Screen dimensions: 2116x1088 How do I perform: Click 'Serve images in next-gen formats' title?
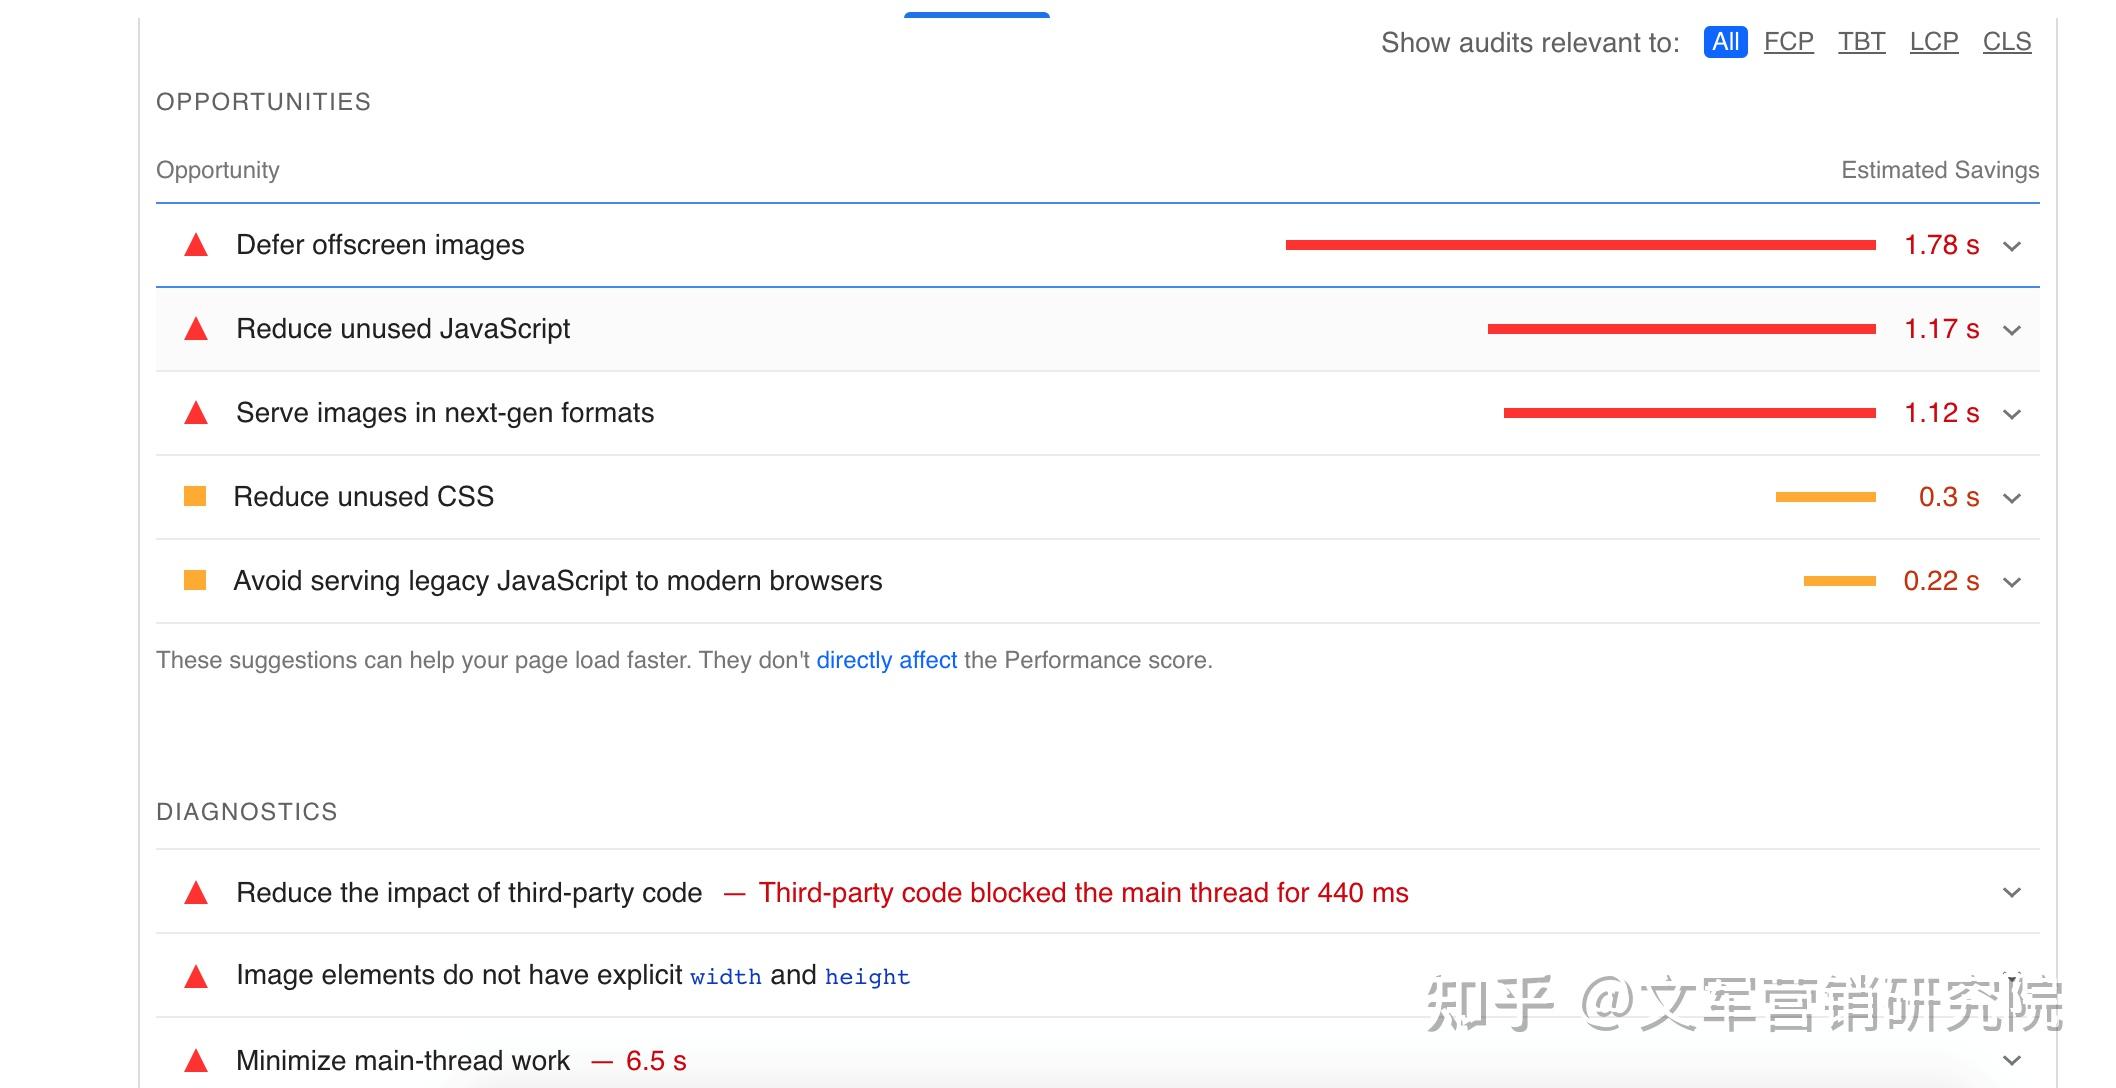tap(445, 413)
